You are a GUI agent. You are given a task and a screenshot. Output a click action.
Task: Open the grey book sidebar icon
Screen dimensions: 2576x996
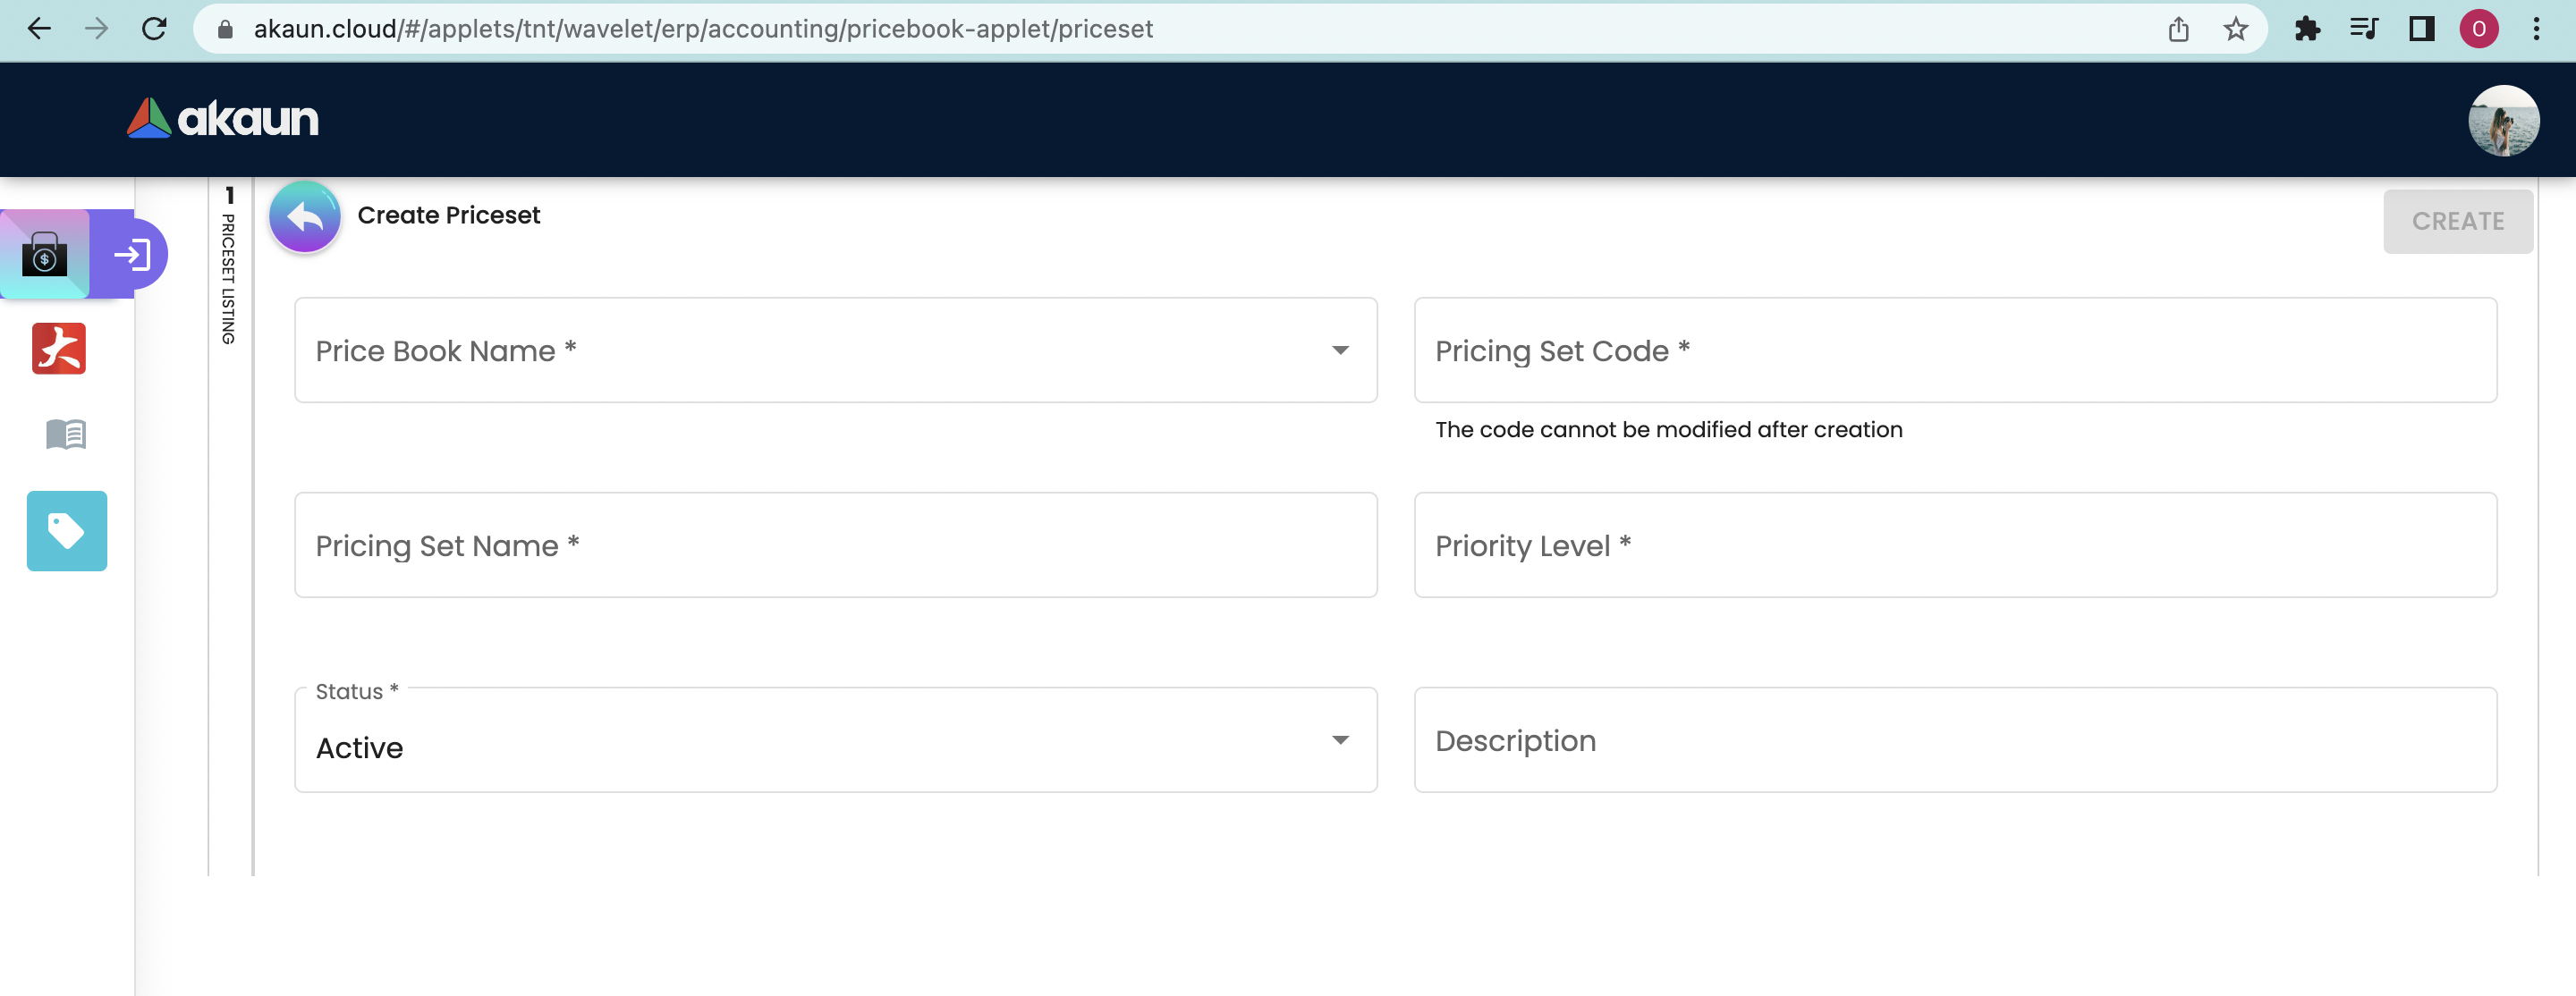66,434
